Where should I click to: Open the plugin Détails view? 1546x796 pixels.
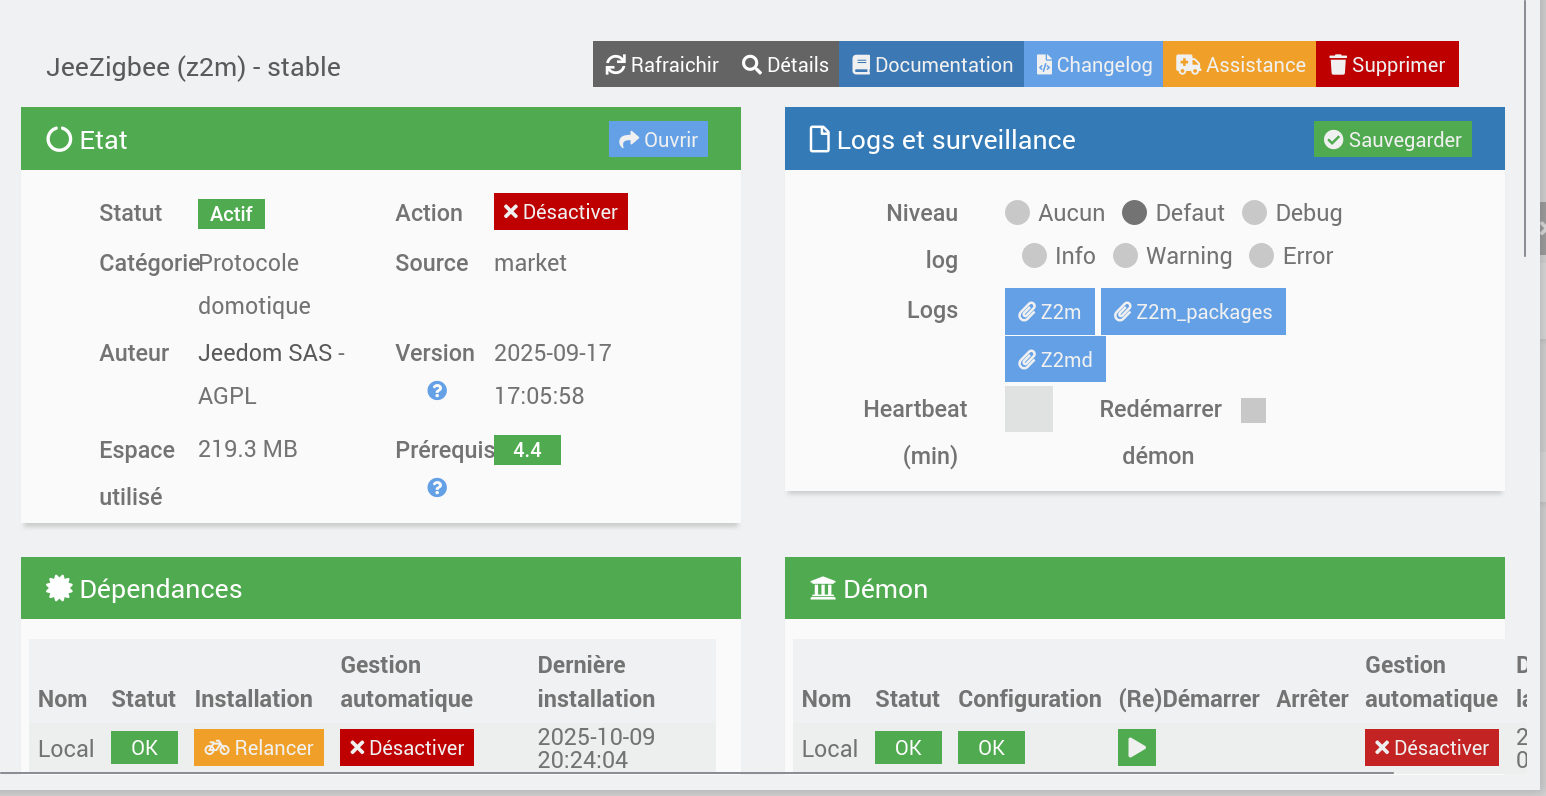click(785, 64)
